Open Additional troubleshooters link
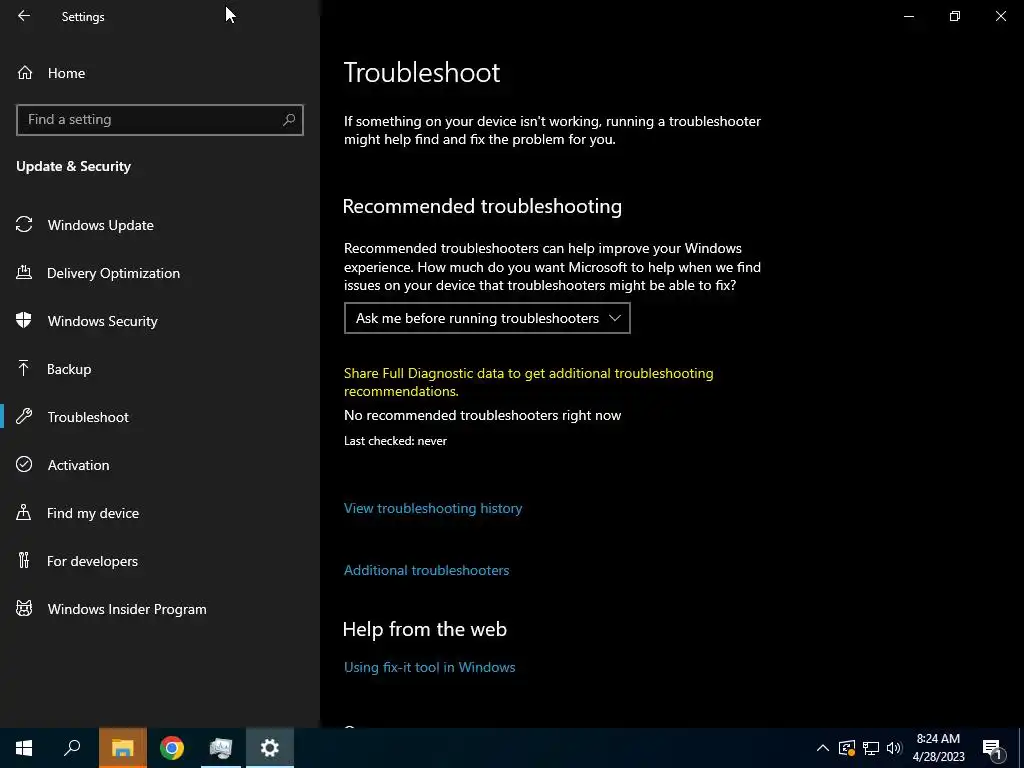 pyautogui.click(x=426, y=570)
